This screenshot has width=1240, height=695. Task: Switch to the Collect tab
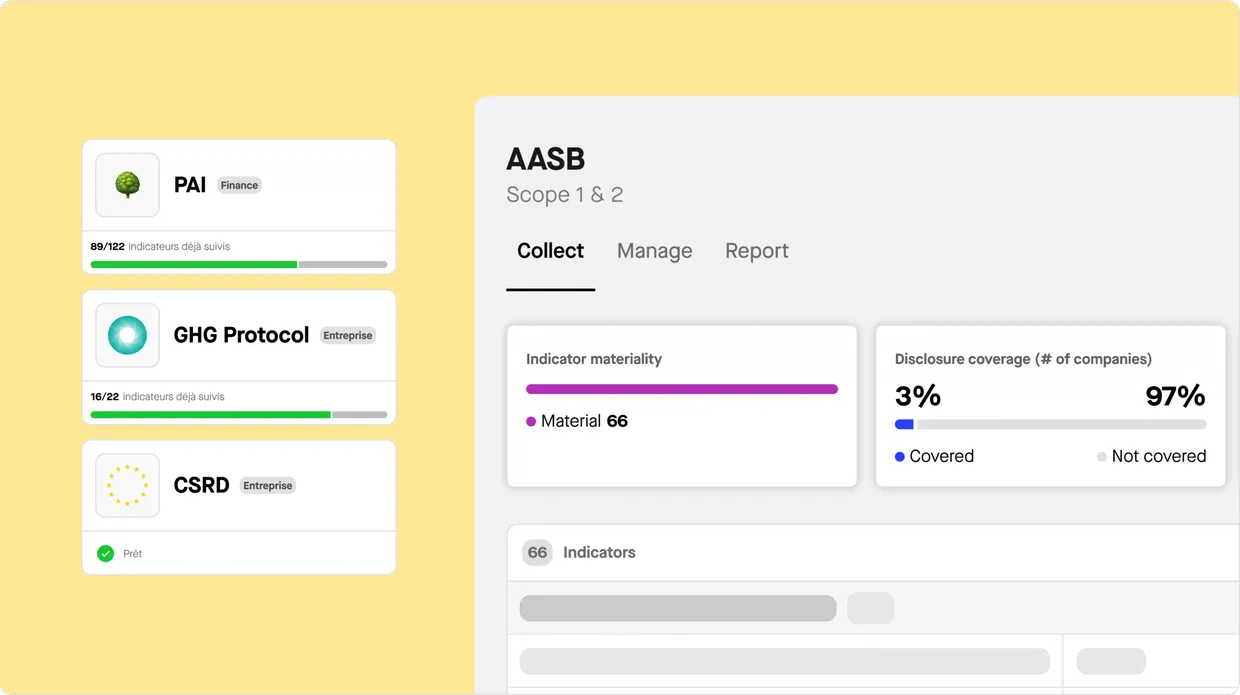pos(550,251)
